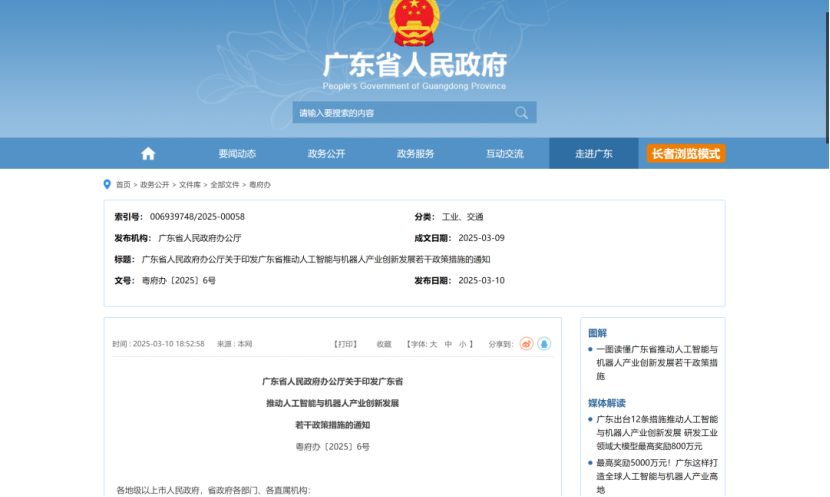Click the home icon in navigation bar

[x=148, y=153]
